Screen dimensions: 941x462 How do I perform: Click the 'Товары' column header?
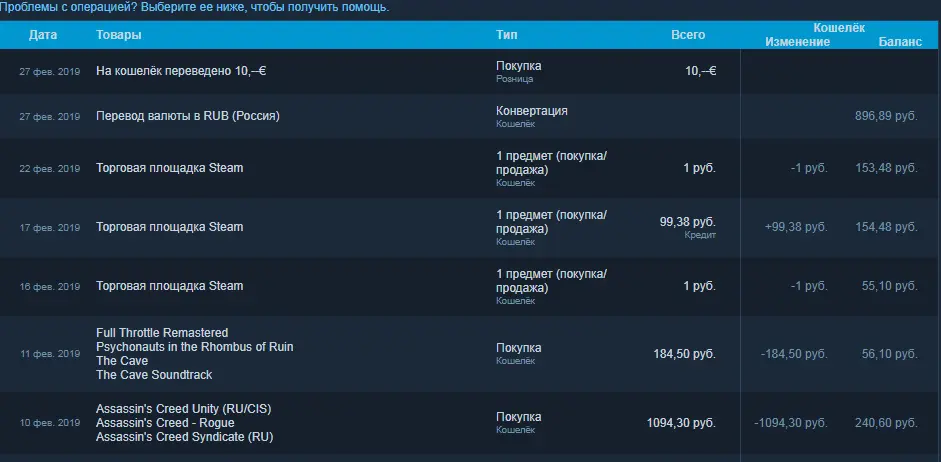coord(119,35)
